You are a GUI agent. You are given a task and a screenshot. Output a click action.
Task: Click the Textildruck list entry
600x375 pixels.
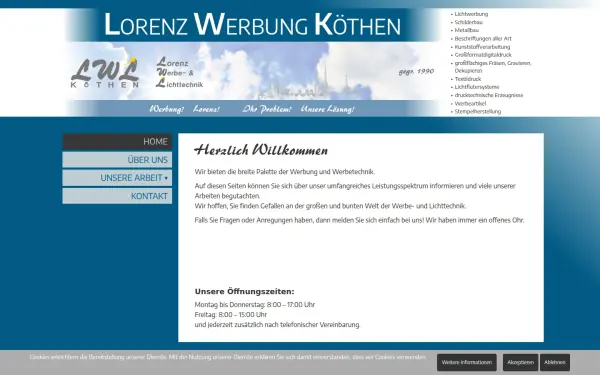468,79
